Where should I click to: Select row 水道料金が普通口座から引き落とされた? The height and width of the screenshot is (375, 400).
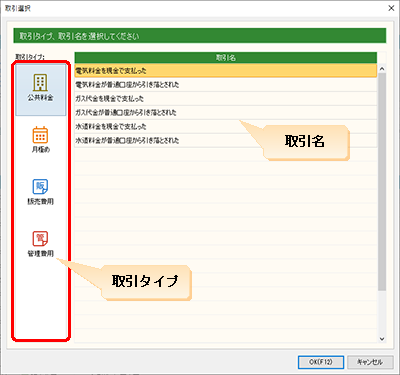[226, 140]
